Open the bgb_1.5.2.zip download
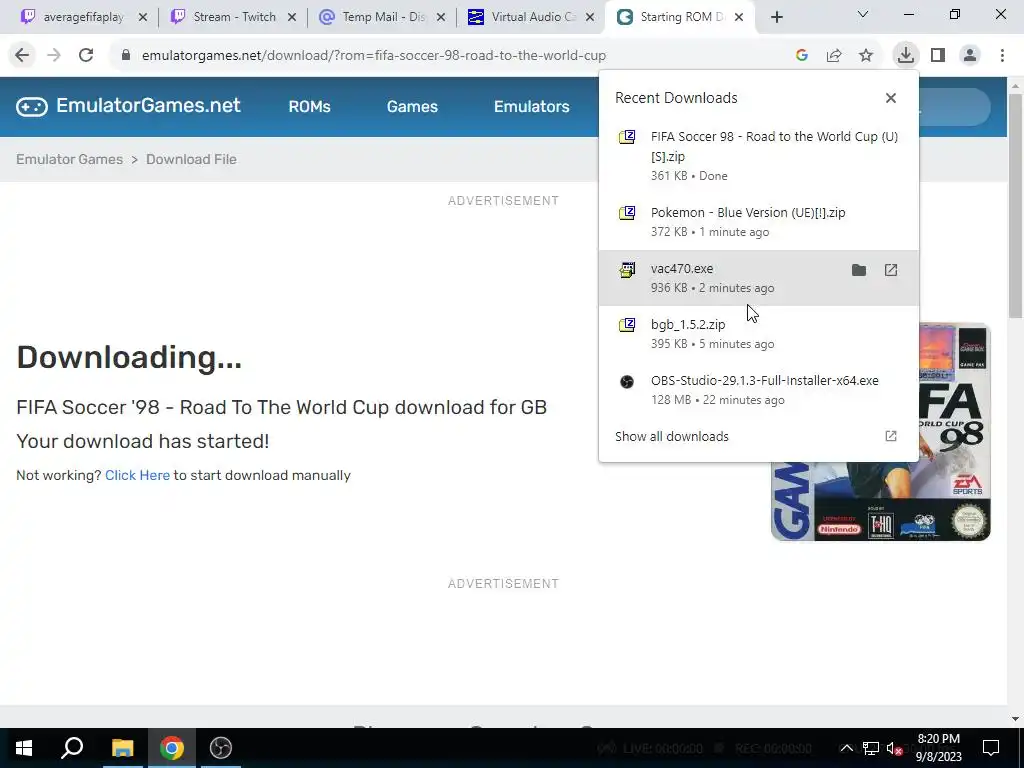This screenshot has width=1024, height=768. pyautogui.click(x=759, y=334)
